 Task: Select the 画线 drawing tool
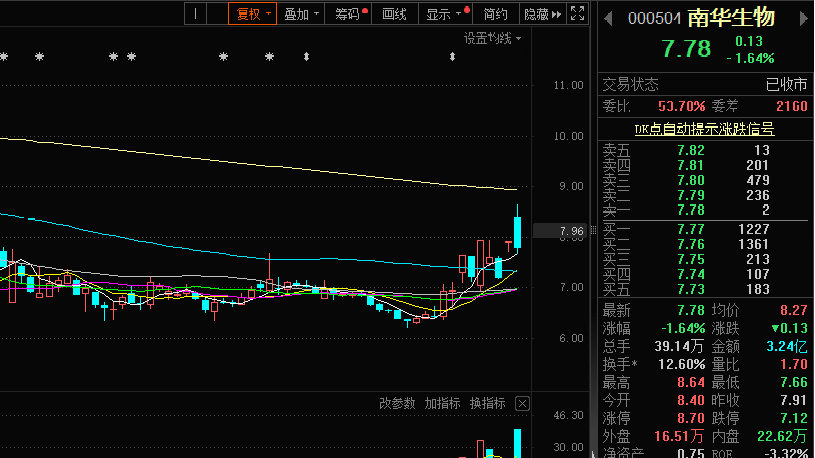click(394, 14)
